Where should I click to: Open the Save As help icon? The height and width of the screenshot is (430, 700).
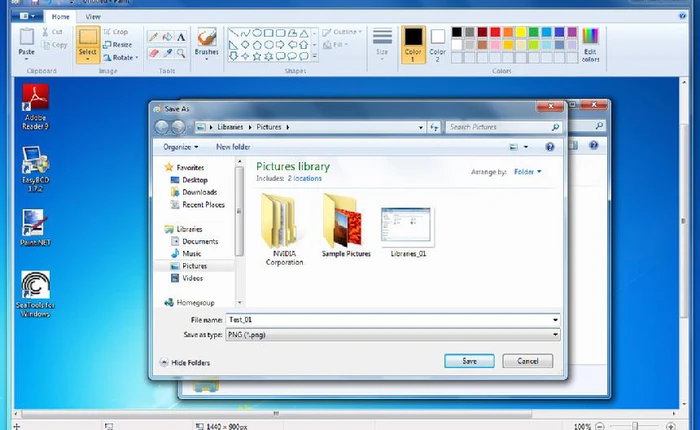pos(550,146)
